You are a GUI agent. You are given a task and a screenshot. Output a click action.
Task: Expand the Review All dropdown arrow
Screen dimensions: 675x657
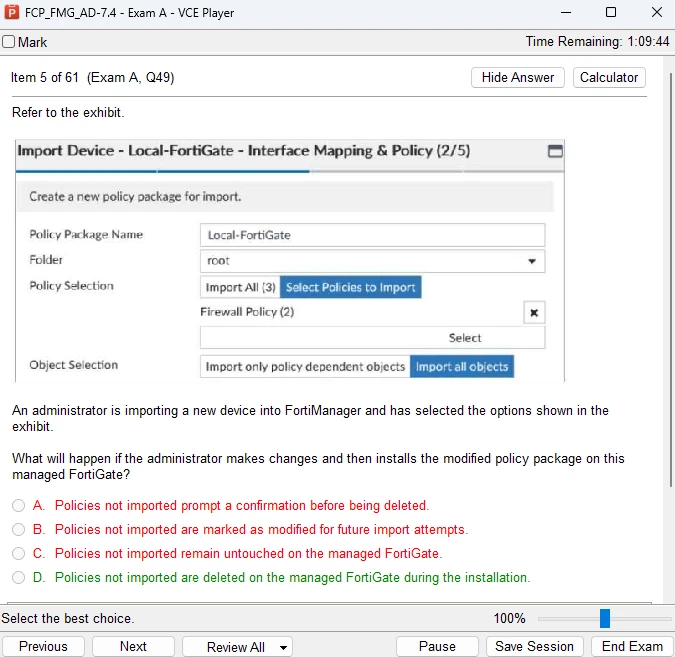point(283,648)
